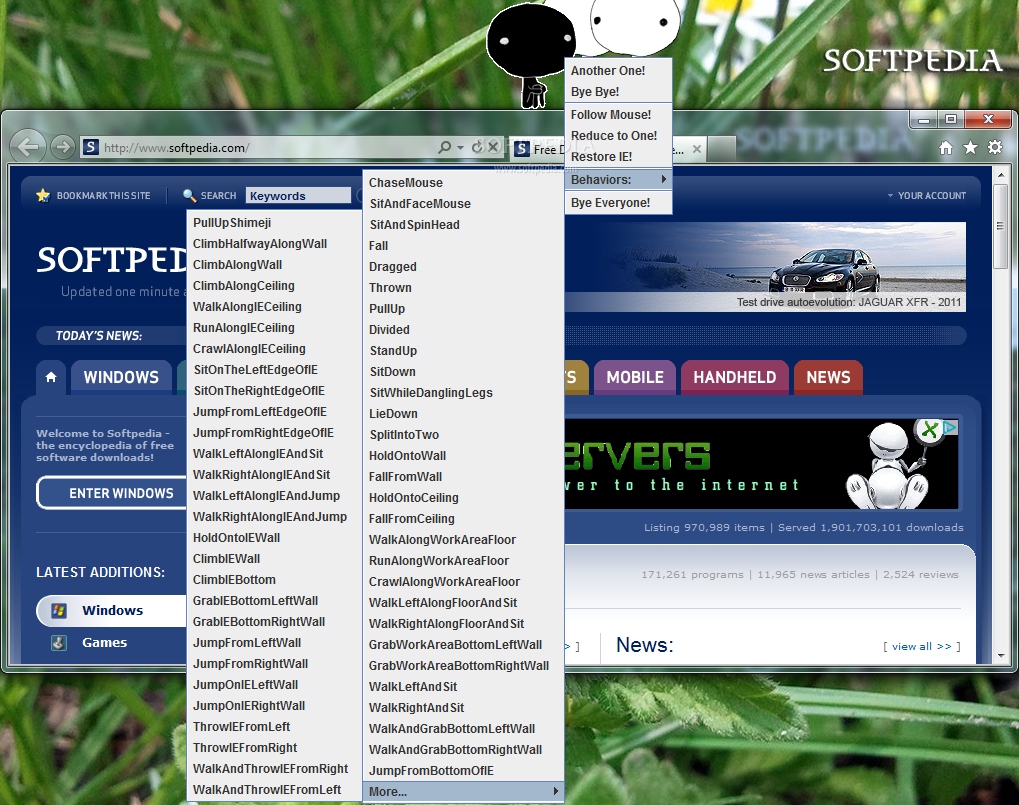Select Another One! from Shimeji menu
This screenshot has height=805, width=1019.
click(618, 71)
